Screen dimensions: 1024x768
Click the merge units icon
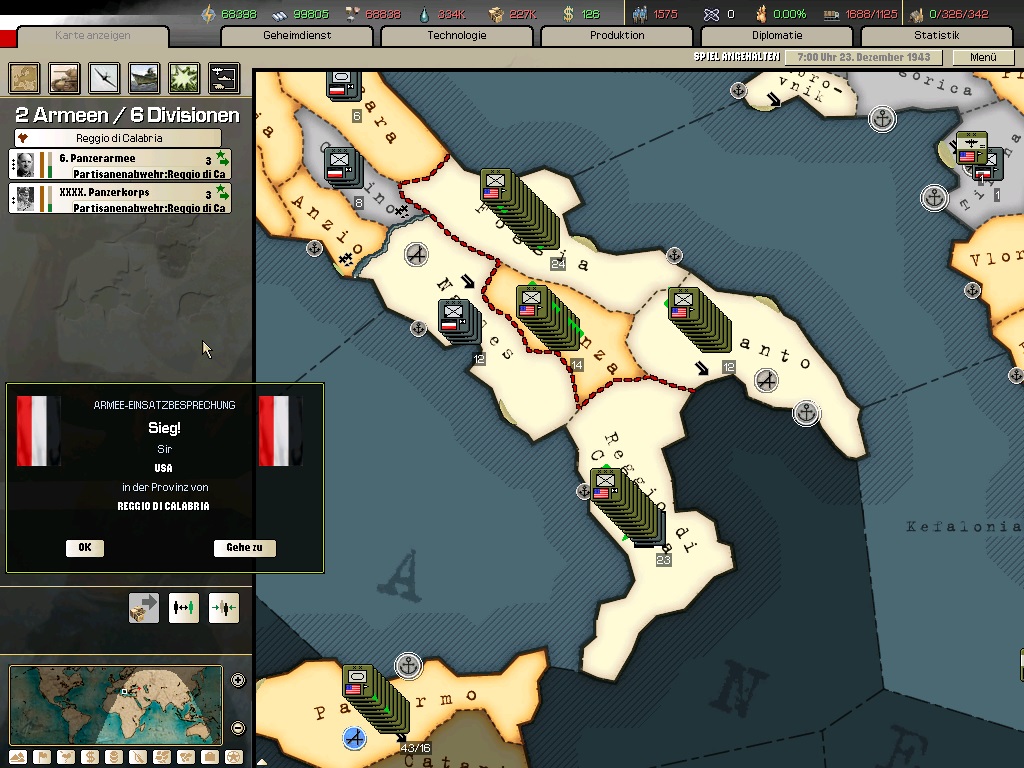point(223,608)
